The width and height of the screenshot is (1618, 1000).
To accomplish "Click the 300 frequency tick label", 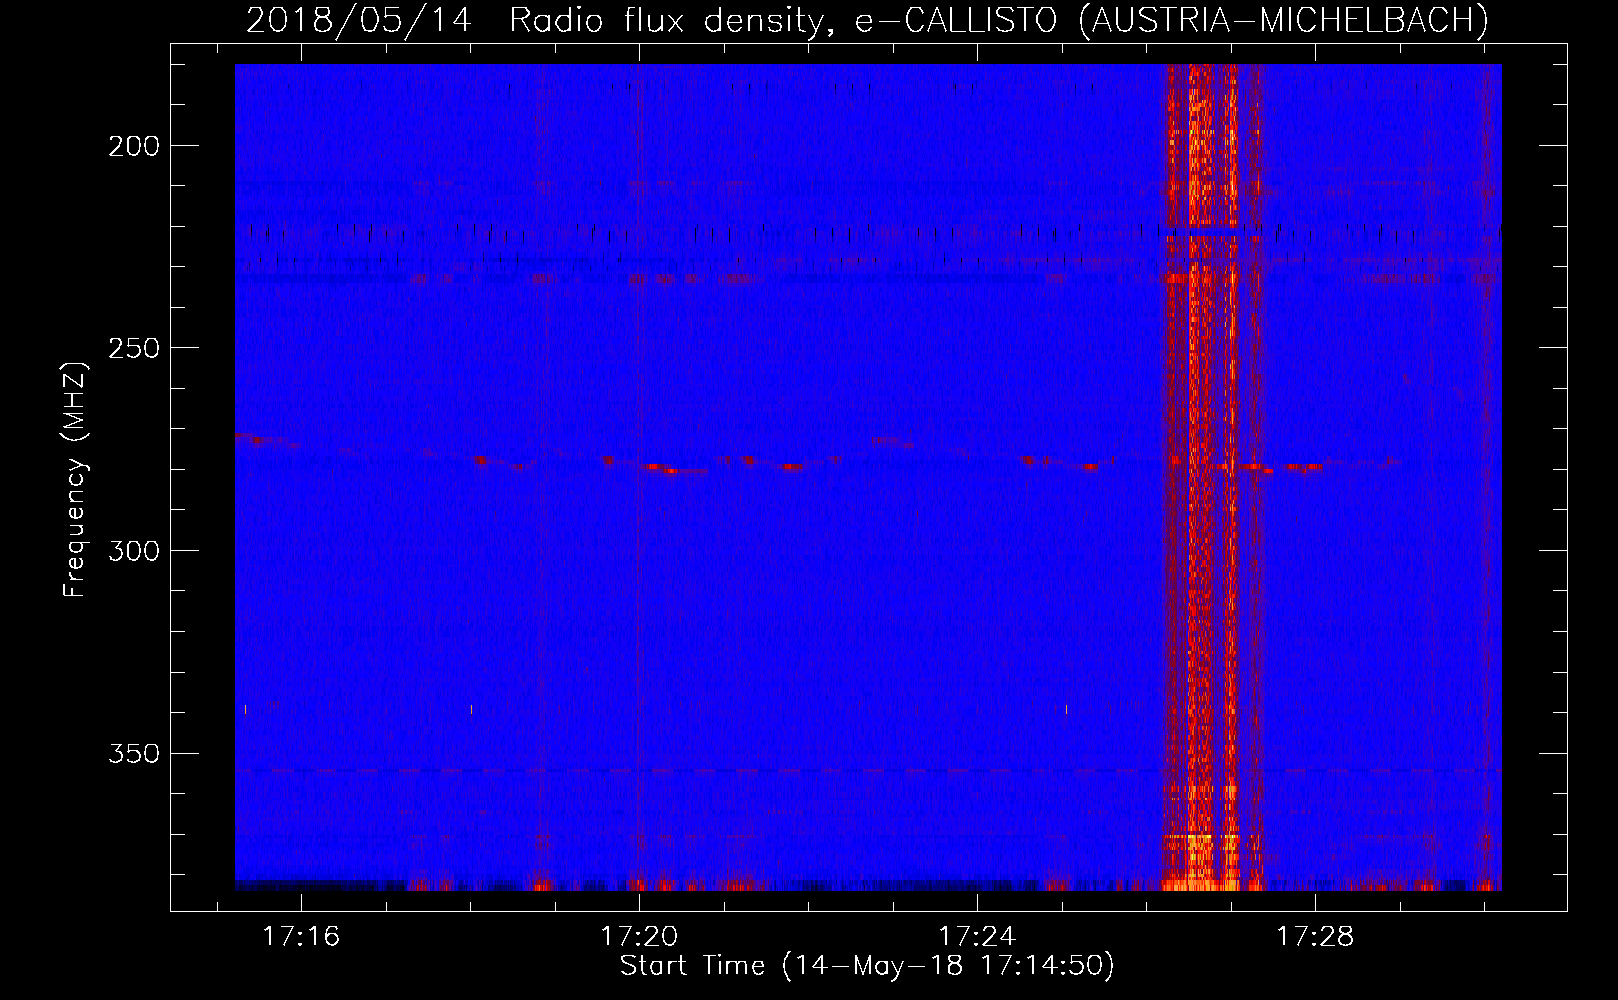I will [x=133, y=551].
